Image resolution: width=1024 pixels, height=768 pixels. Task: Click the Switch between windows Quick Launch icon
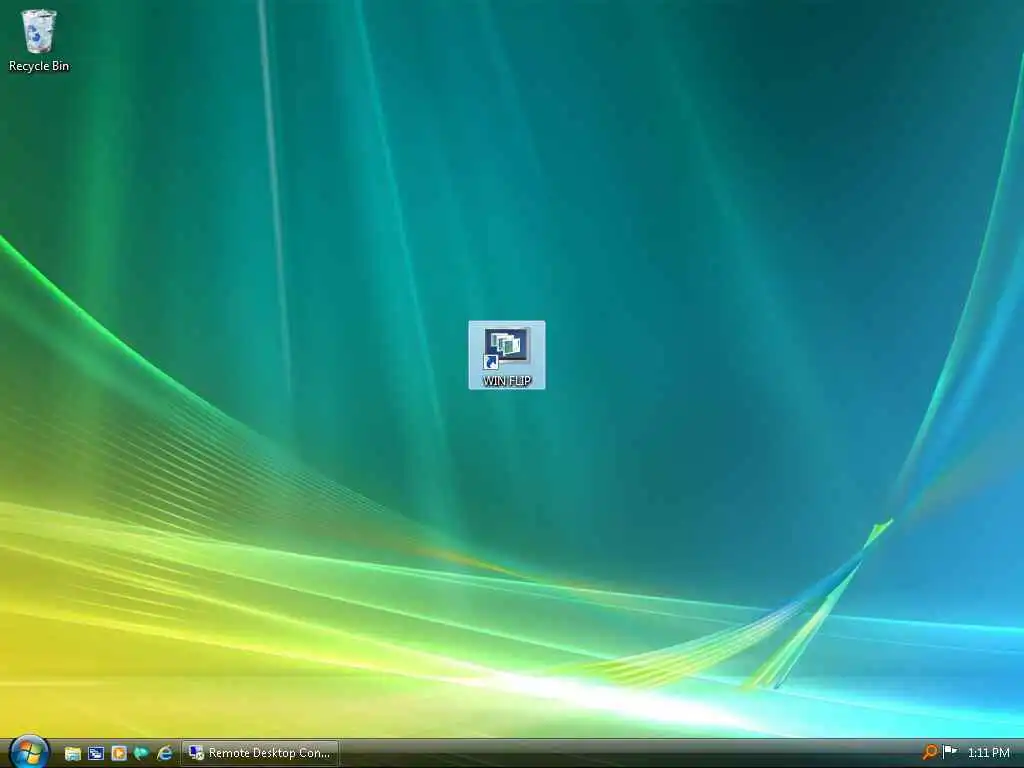coord(95,753)
